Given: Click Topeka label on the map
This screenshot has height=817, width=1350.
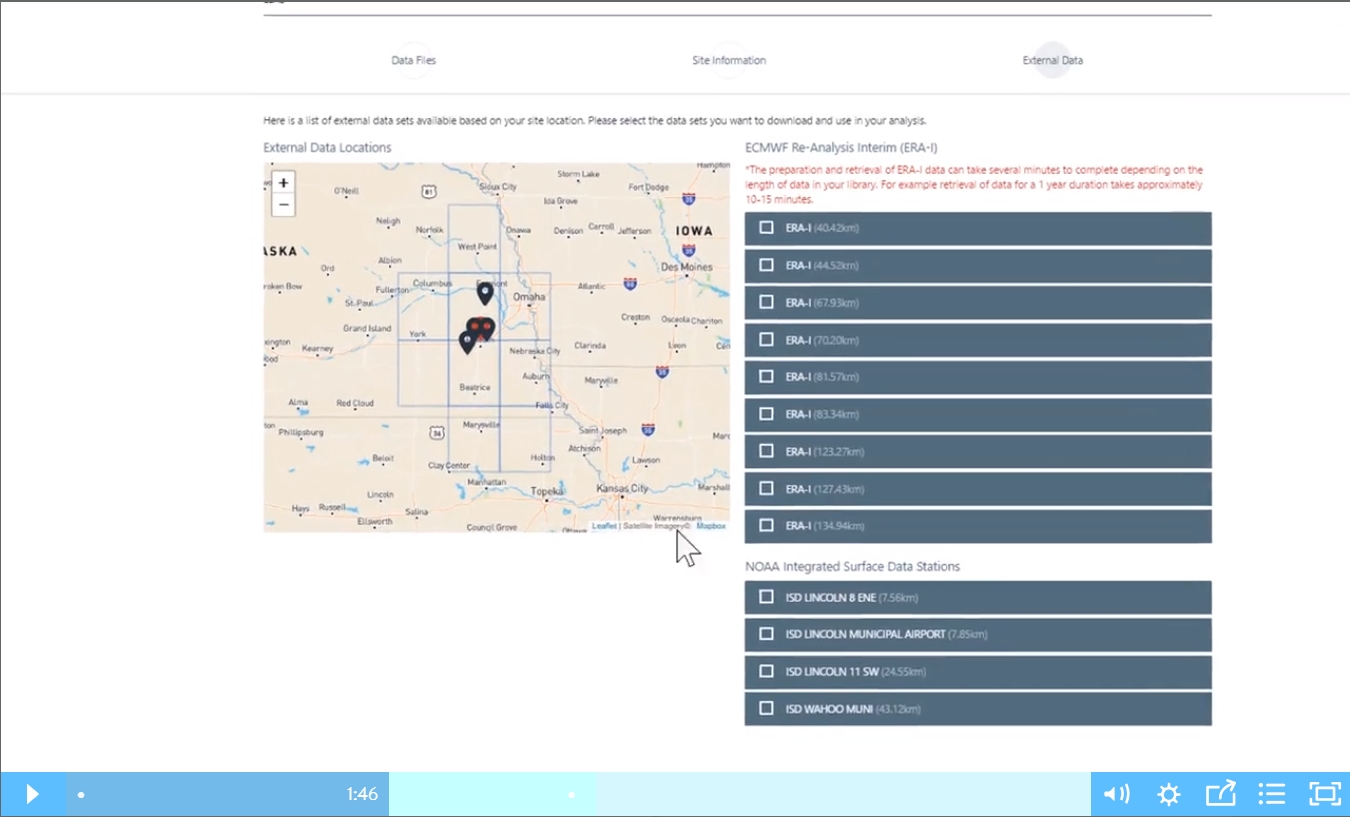Looking at the screenshot, I should 547,491.
